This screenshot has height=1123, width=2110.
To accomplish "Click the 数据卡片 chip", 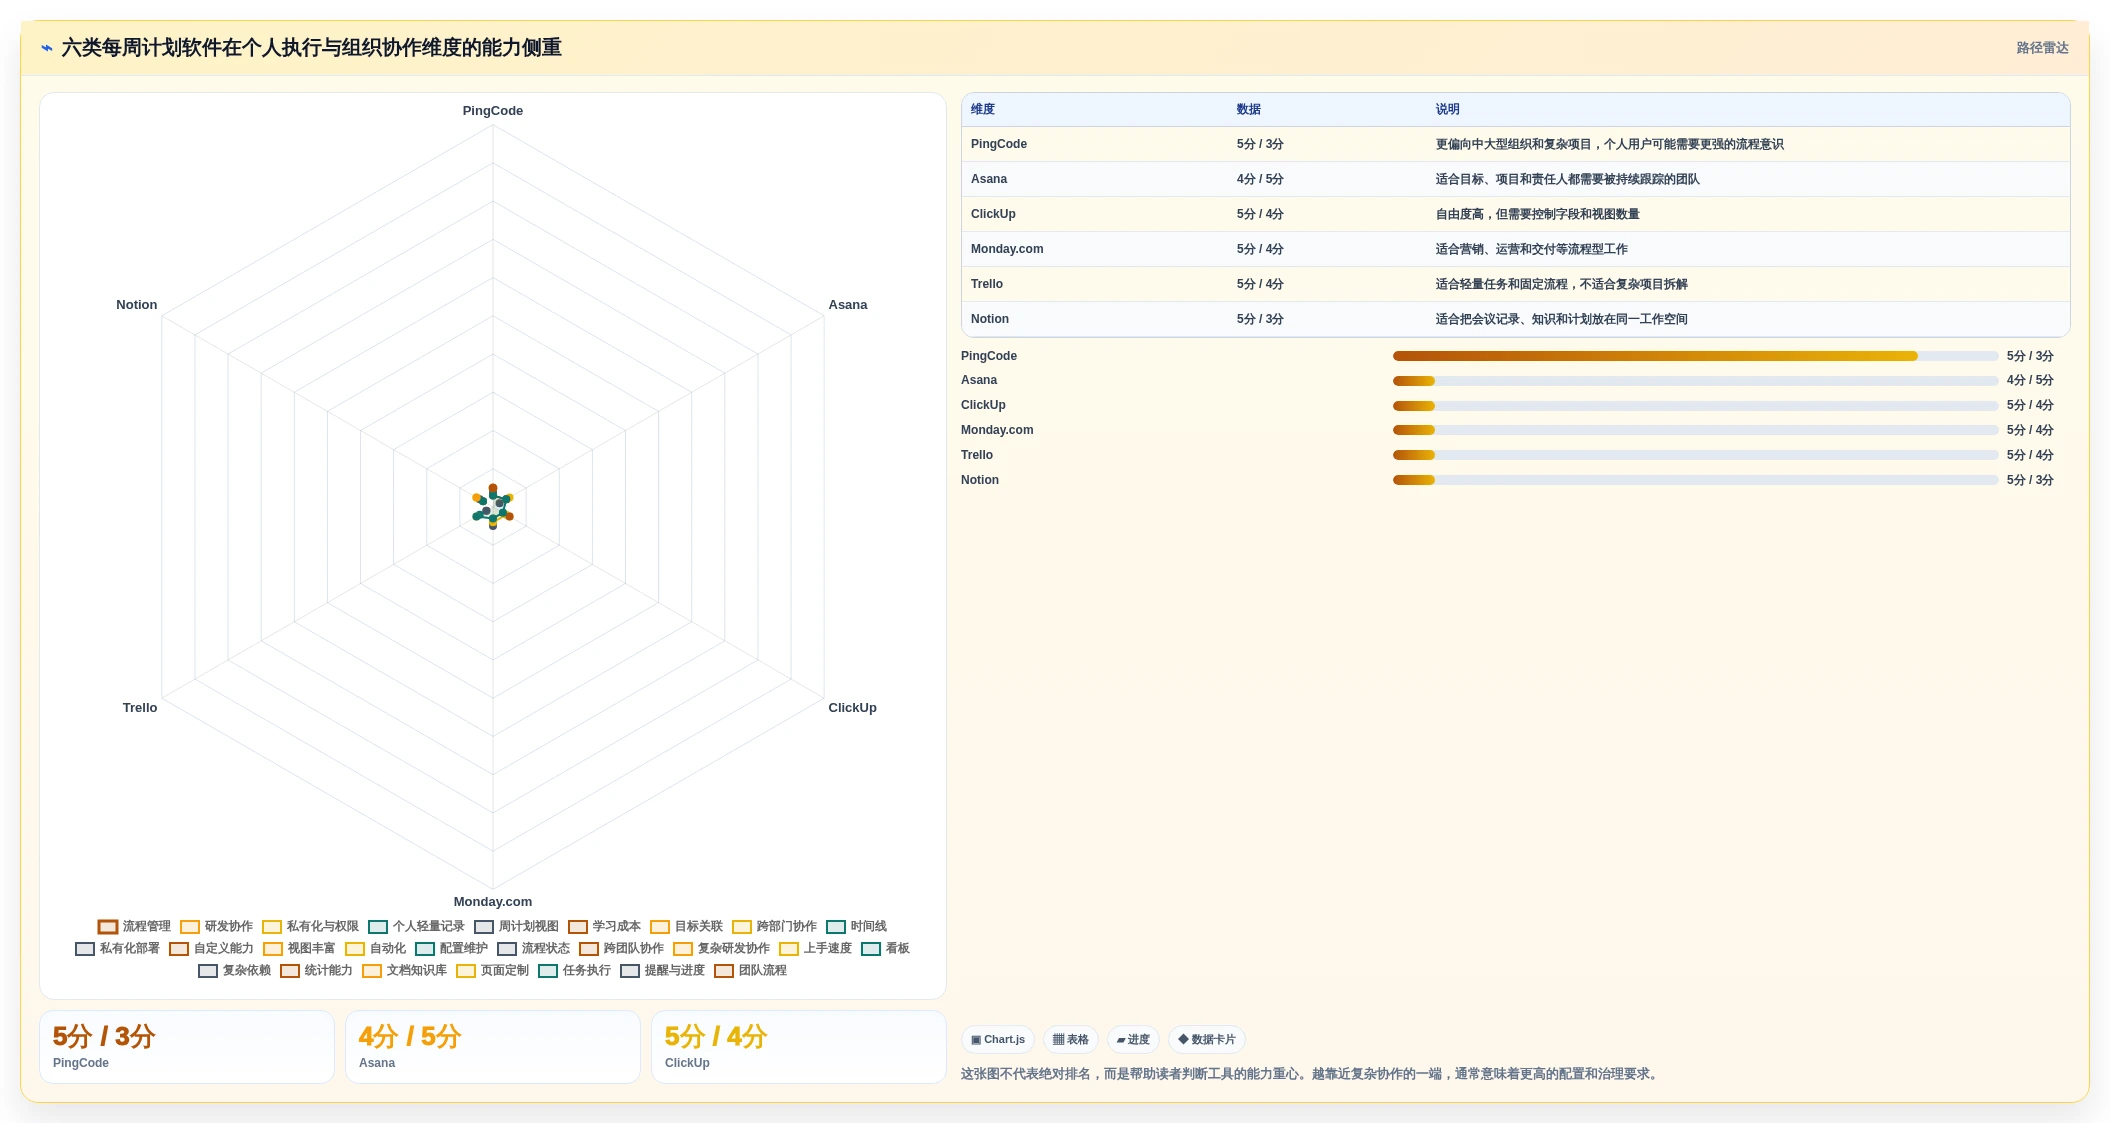I will tap(1207, 1040).
